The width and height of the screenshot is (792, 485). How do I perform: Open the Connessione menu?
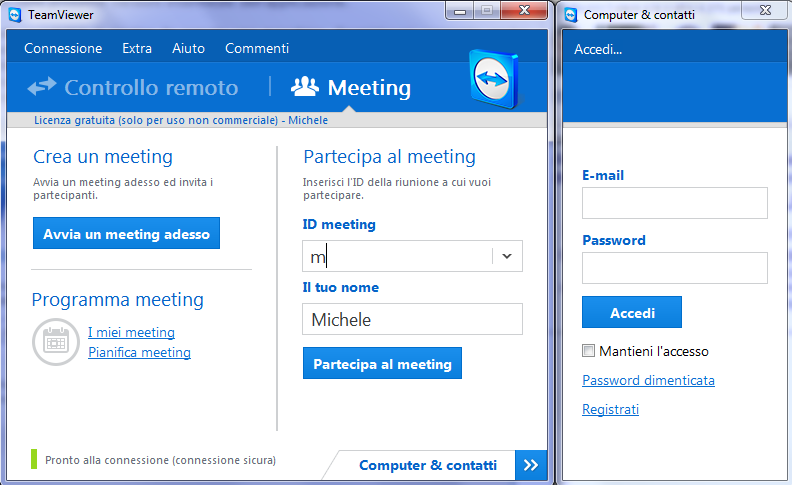pyautogui.click(x=63, y=48)
